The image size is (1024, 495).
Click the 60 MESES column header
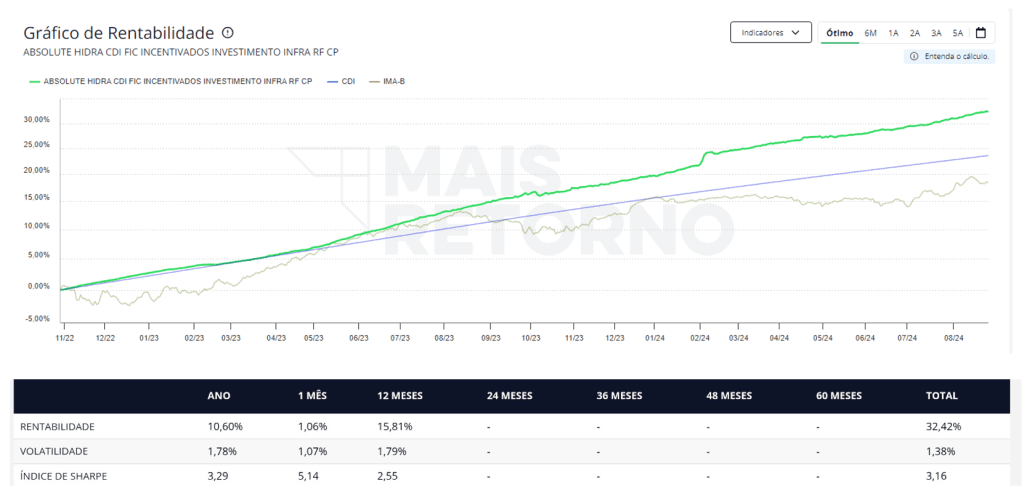pos(839,396)
